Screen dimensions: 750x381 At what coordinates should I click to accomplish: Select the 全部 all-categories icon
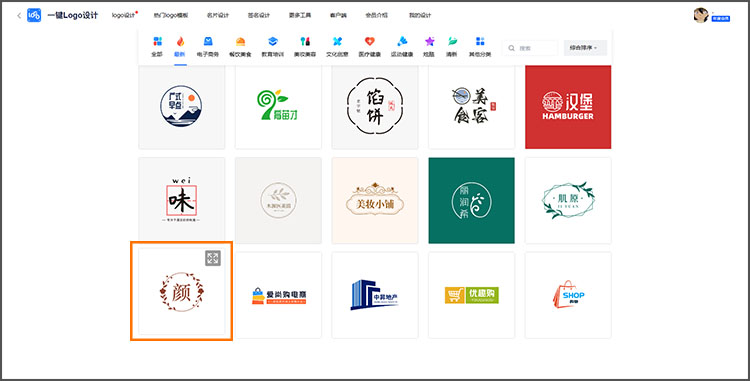(157, 41)
